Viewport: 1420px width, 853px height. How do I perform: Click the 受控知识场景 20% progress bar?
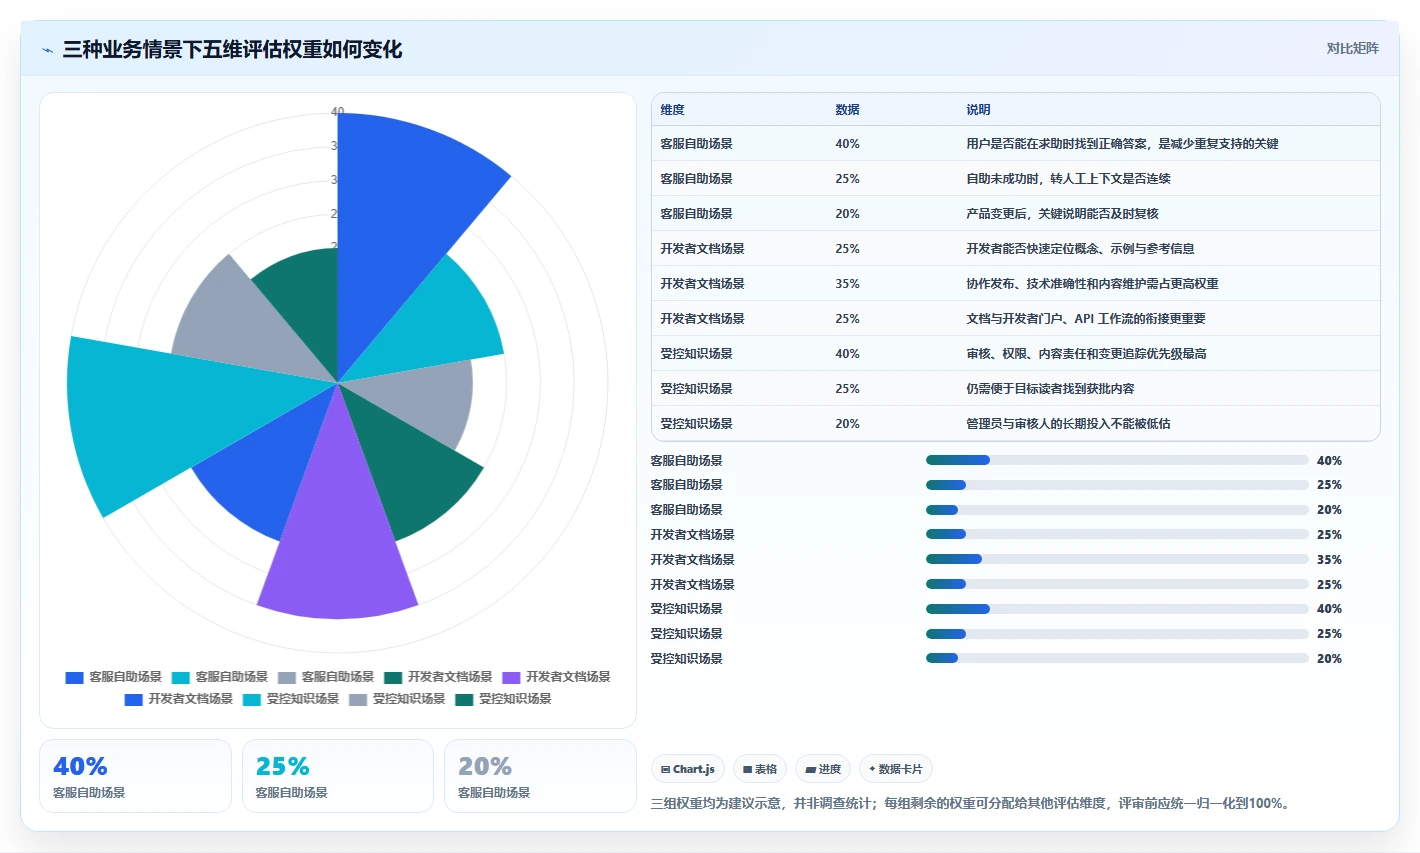coord(1117,658)
